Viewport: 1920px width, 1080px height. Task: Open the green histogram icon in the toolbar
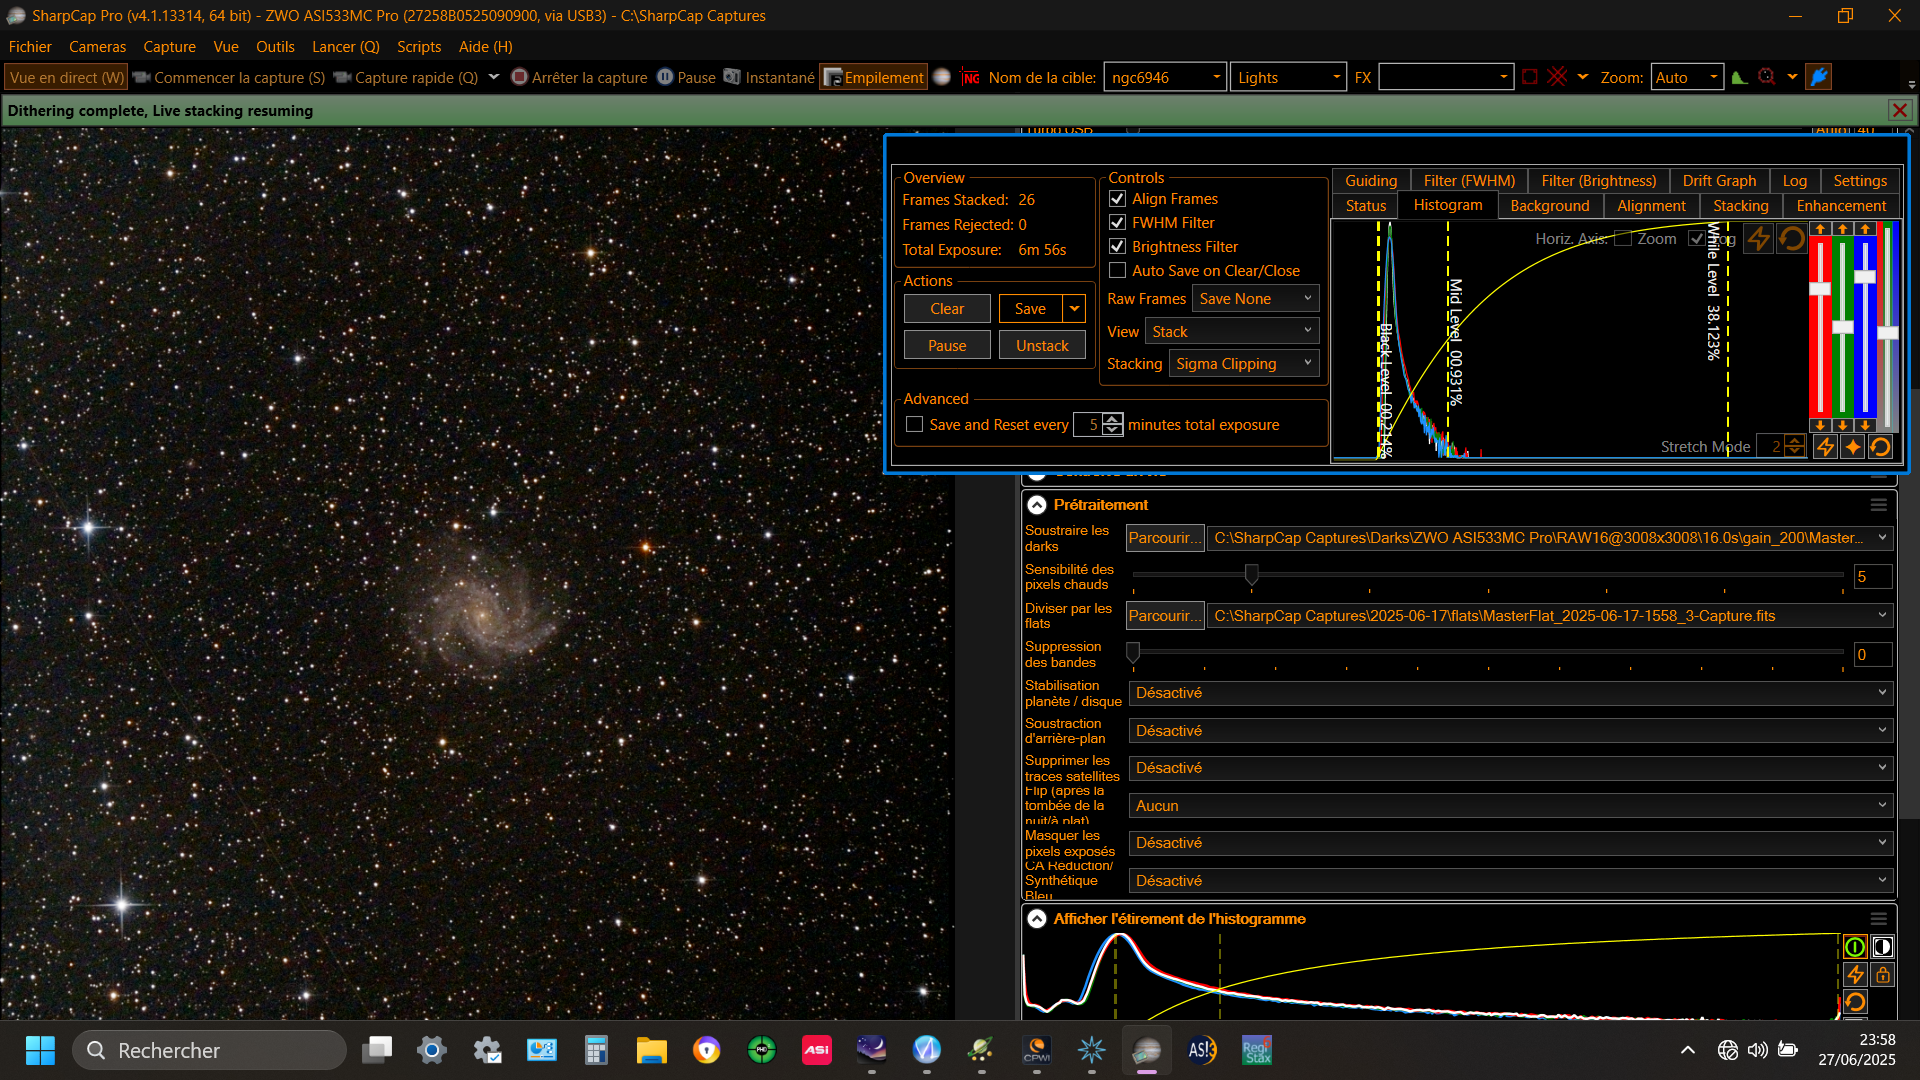click(x=1739, y=77)
